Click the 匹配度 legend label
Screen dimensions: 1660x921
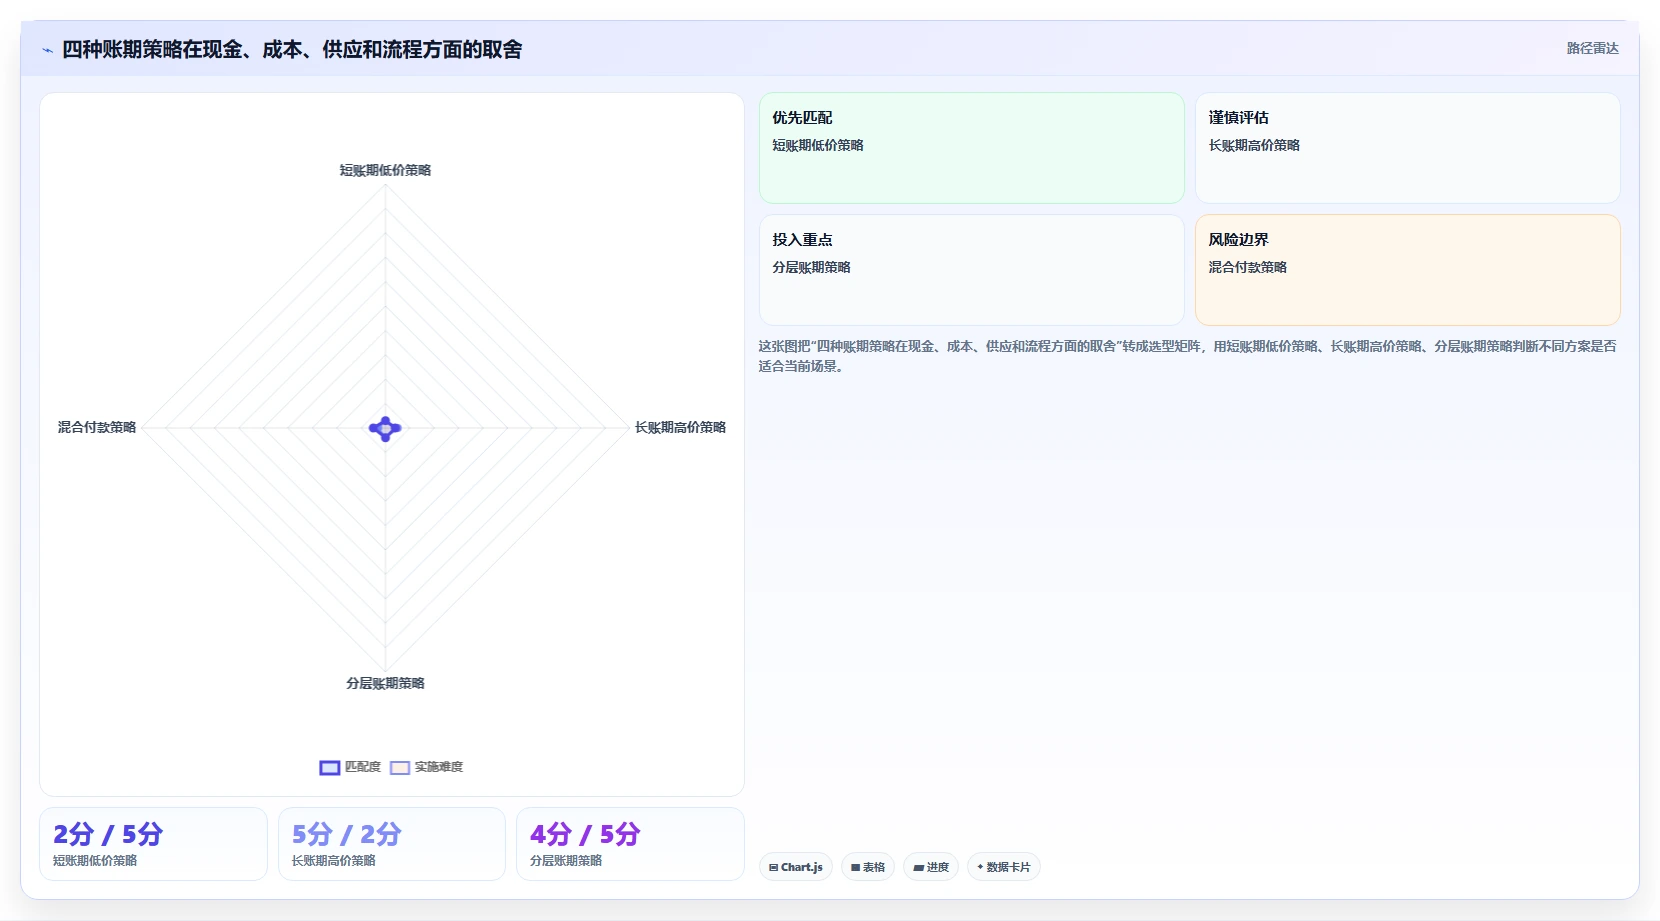363,767
